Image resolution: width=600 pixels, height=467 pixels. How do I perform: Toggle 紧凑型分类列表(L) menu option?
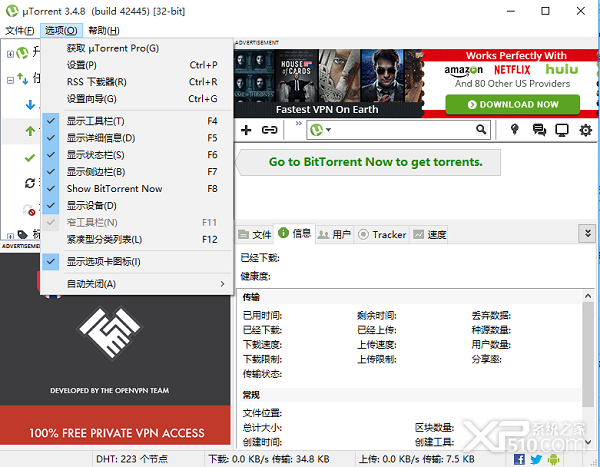137,239
